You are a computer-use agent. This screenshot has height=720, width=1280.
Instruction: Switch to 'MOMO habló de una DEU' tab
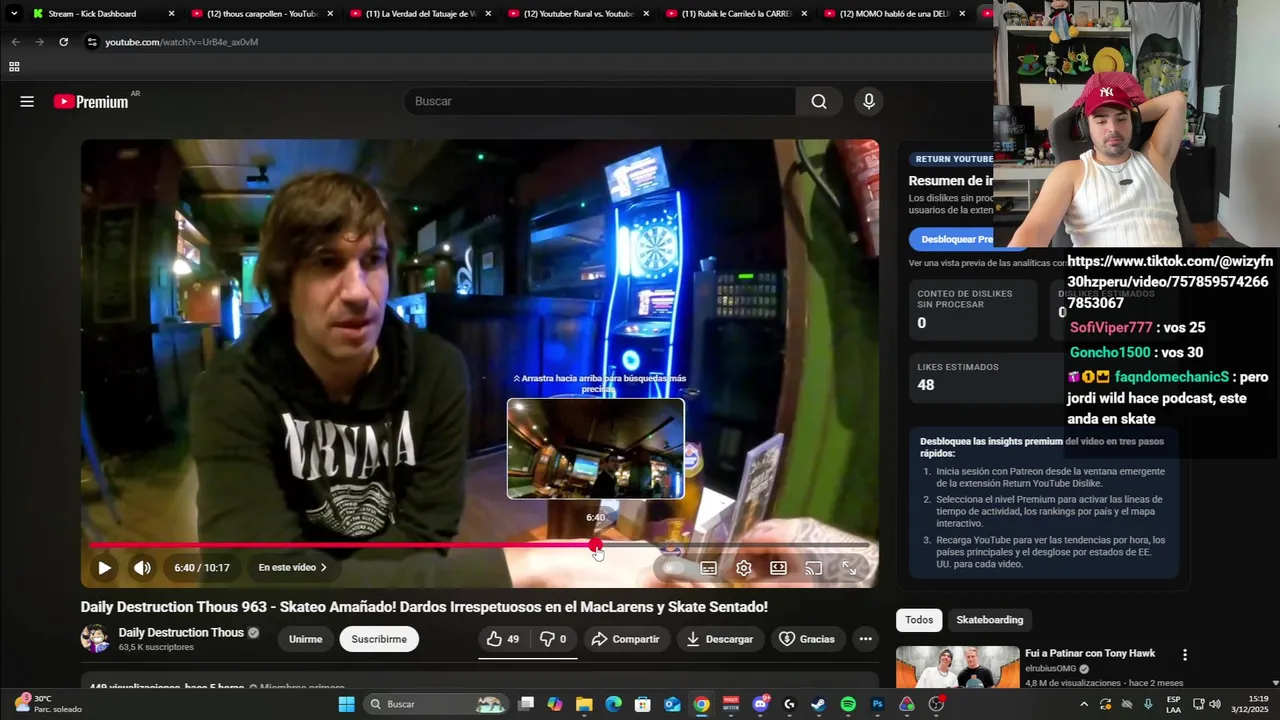point(894,14)
